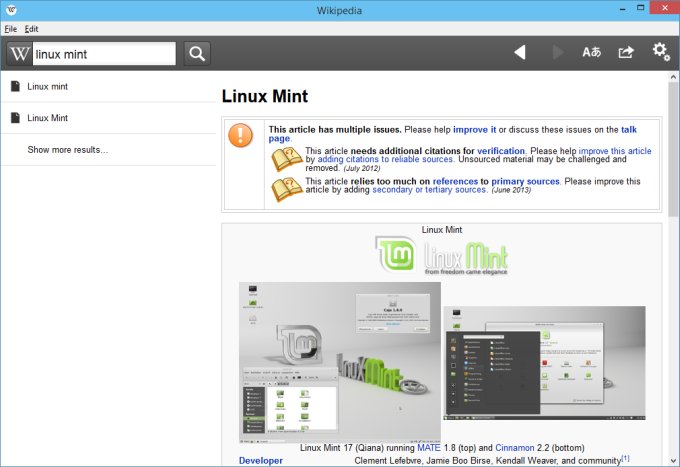Screen dimensions: 680x467
Task: Click the 'Linux Mint' article heading
Action: [x=265, y=96]
